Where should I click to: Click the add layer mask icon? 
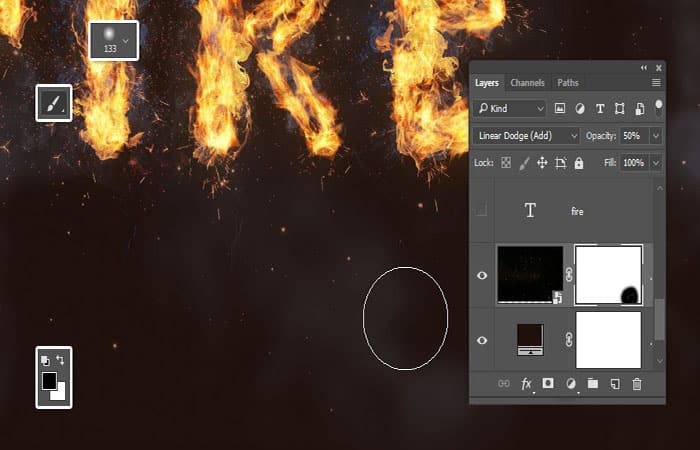coord(548,383)
